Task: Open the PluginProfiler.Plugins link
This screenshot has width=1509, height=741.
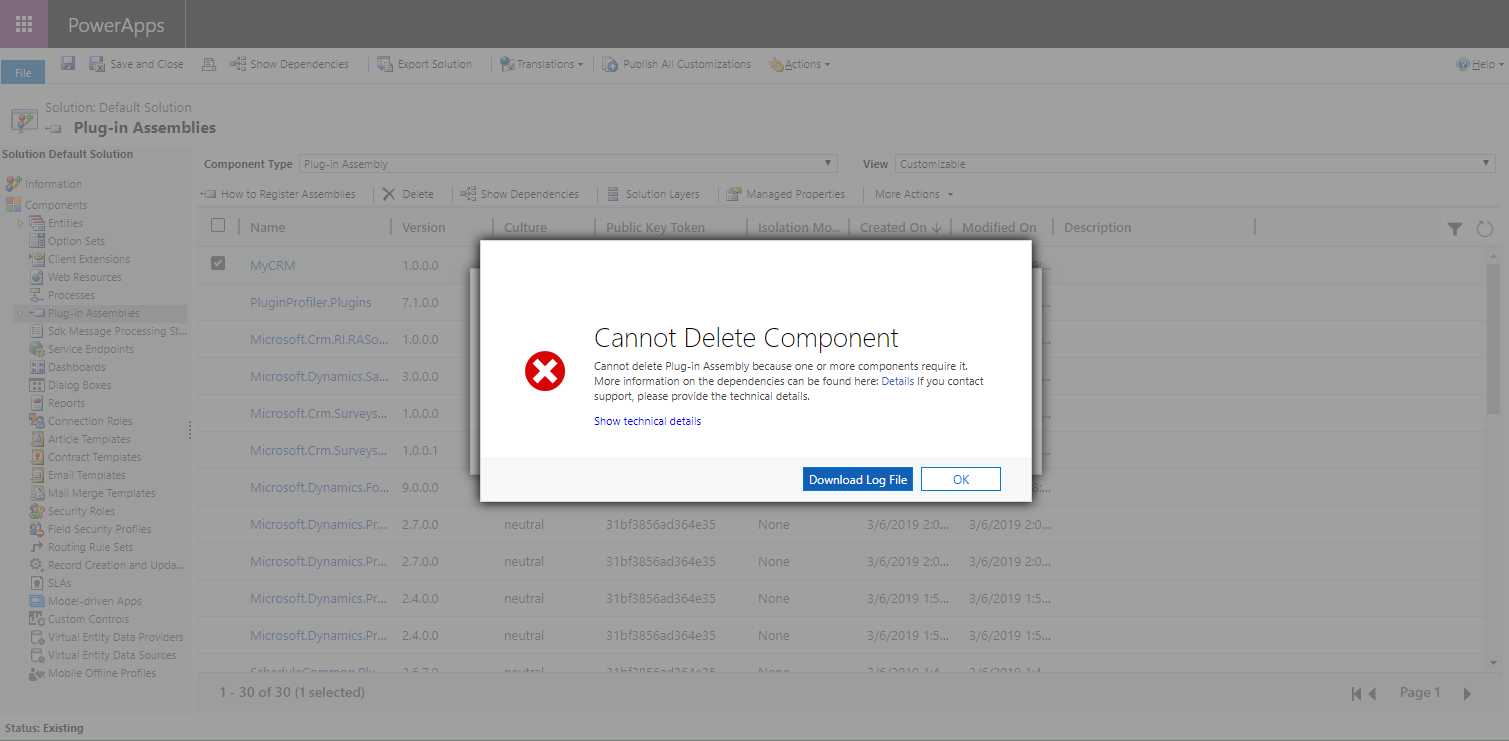Action: click(311, 302)
